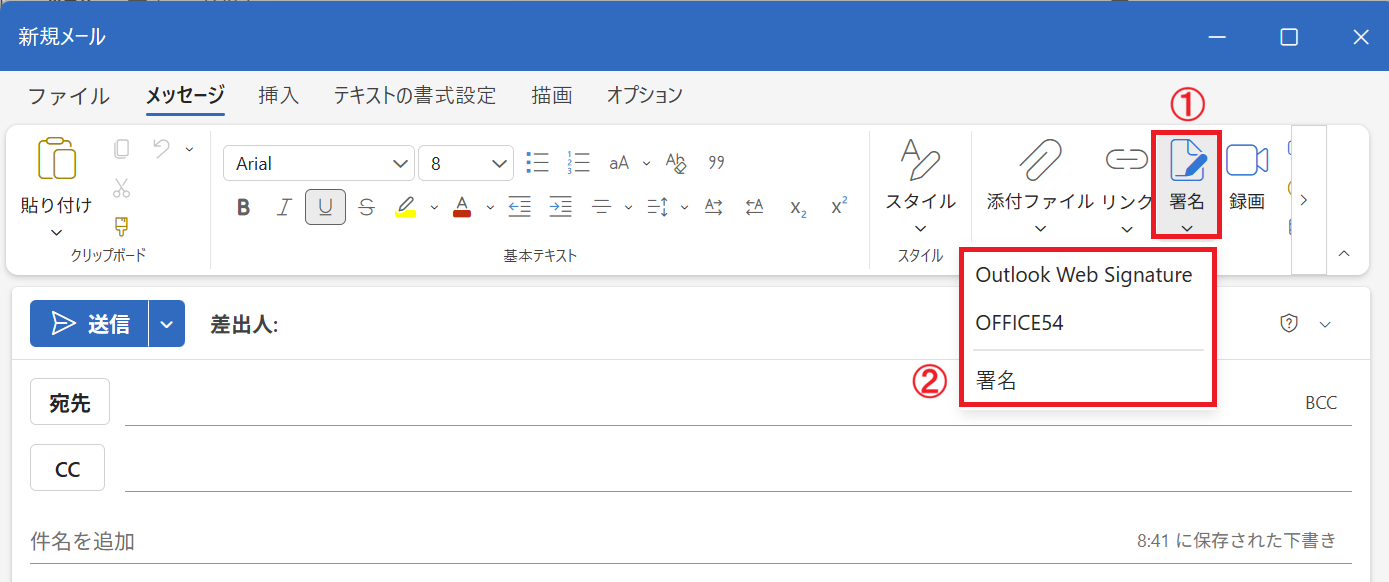Viewport: 1389px width, 582px height.
Task: Toggle underline formatting
Action: [x=324, y=206]
